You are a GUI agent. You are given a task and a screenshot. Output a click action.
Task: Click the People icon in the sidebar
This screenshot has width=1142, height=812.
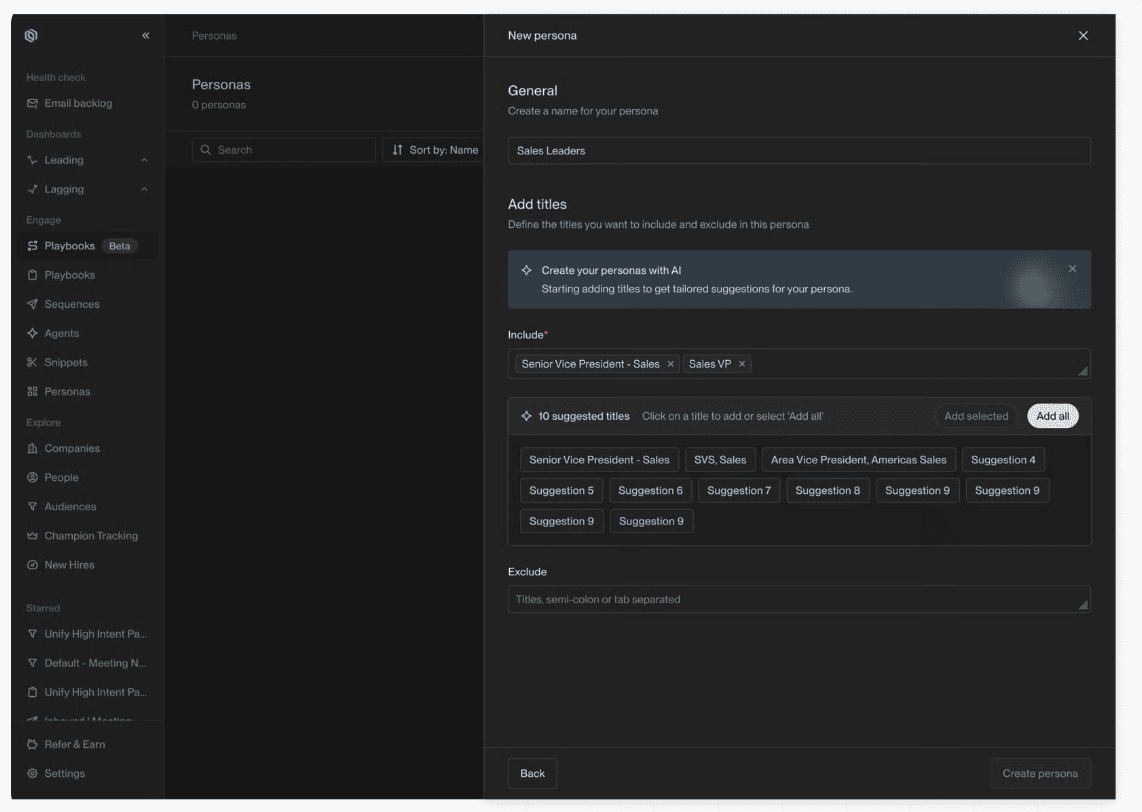[x=32, y=478]
